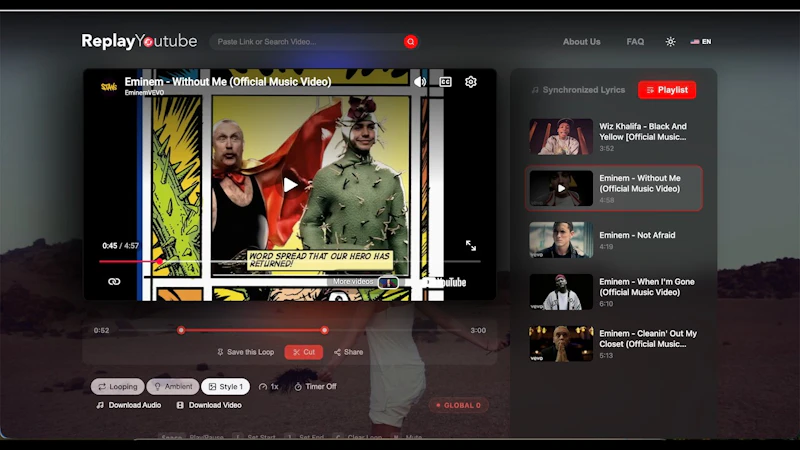The width and height of the screenshot is (800, 450).
Task: Click the ReplayYoutube logo
Action: (139, 41)
